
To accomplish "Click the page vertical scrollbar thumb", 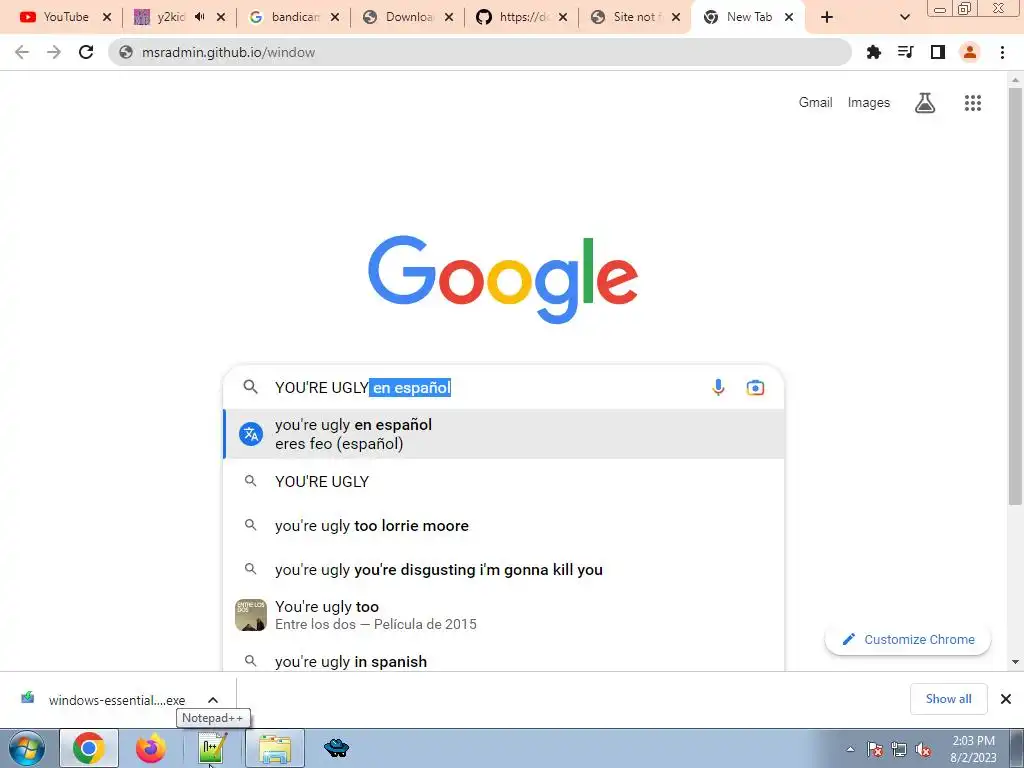I will point(1015,296).
